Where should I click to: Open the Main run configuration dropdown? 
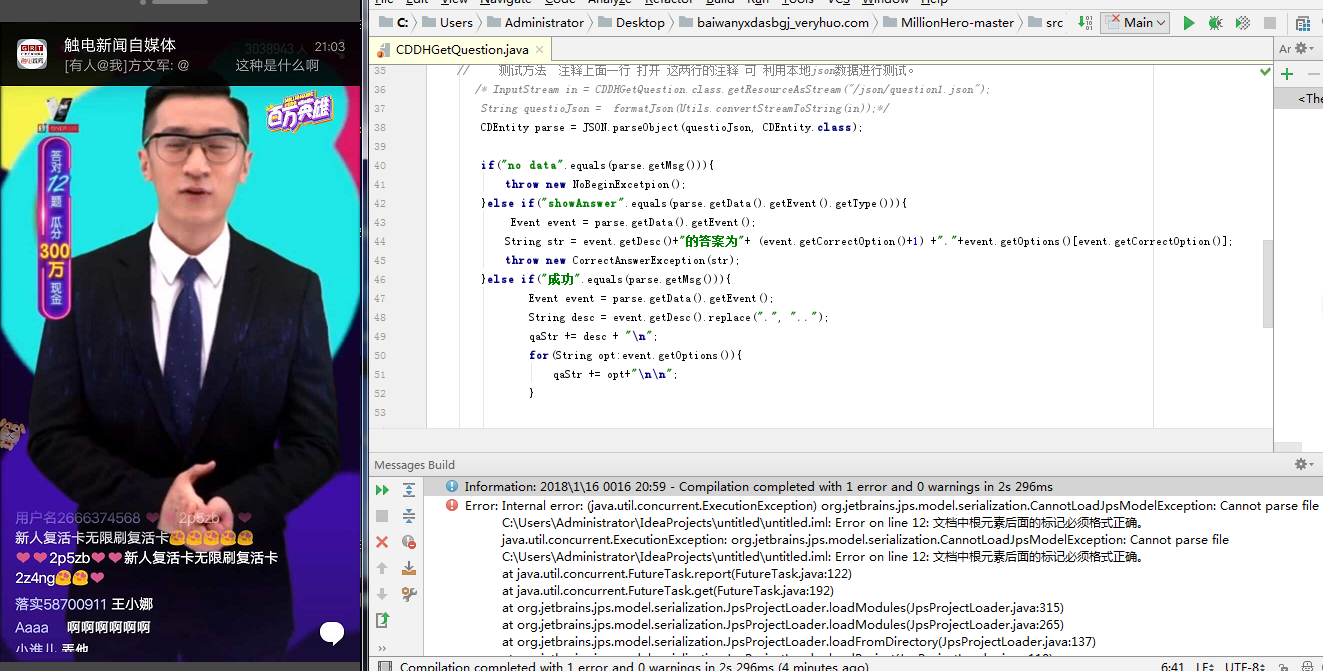[1136, 22]
